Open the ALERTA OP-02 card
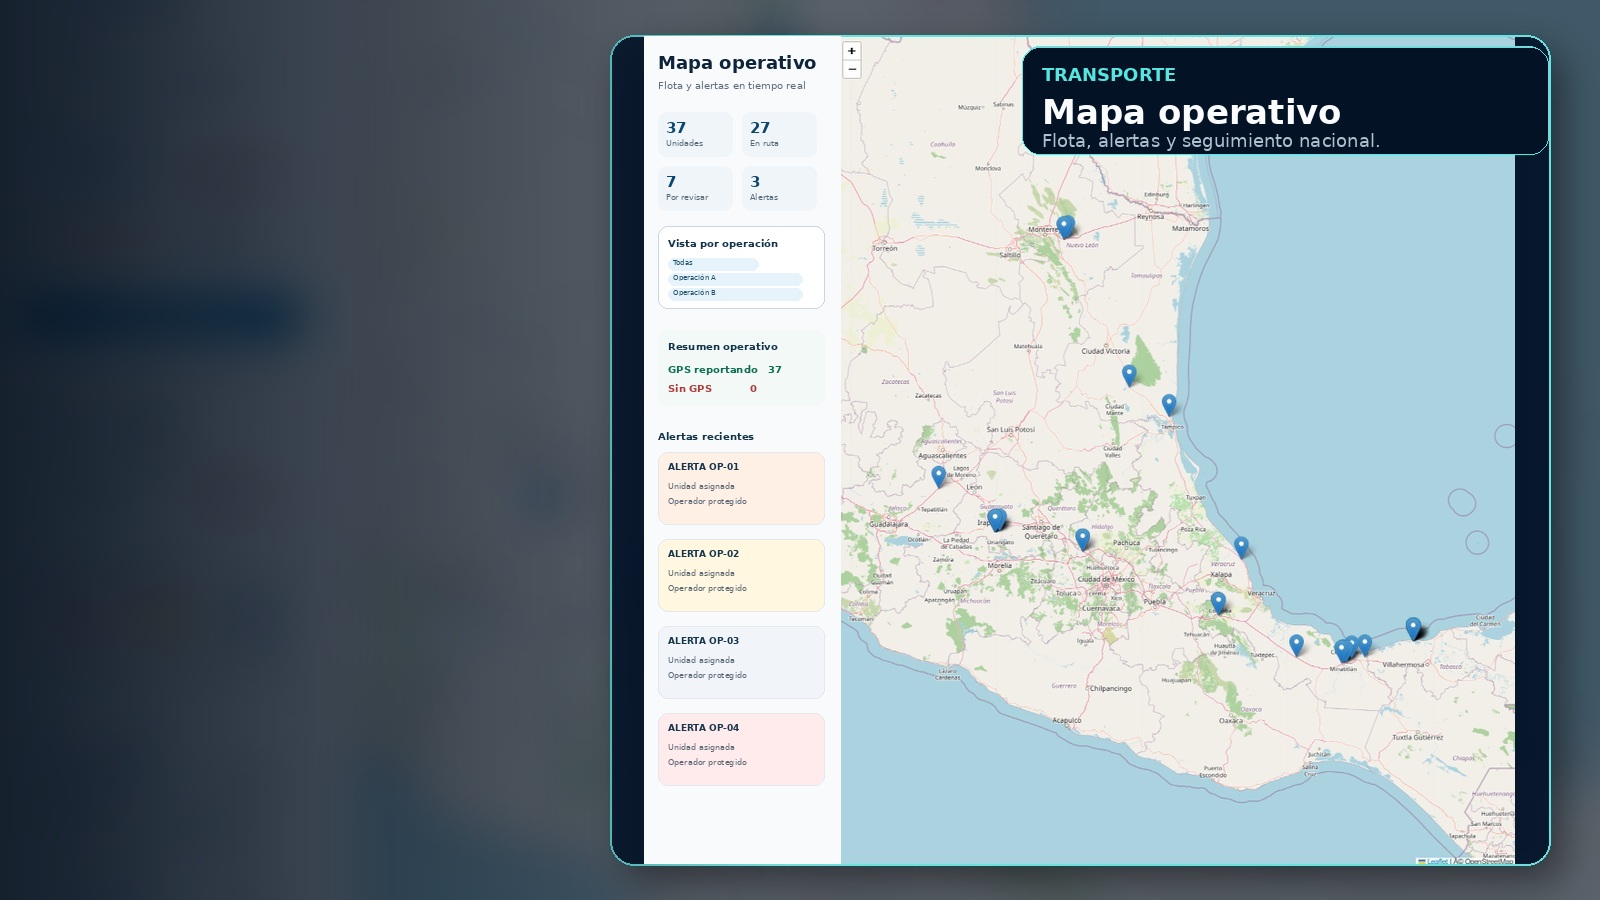The width and height of the screenshot is (1600, 900). pyautogui.click(x=741, y=575)
